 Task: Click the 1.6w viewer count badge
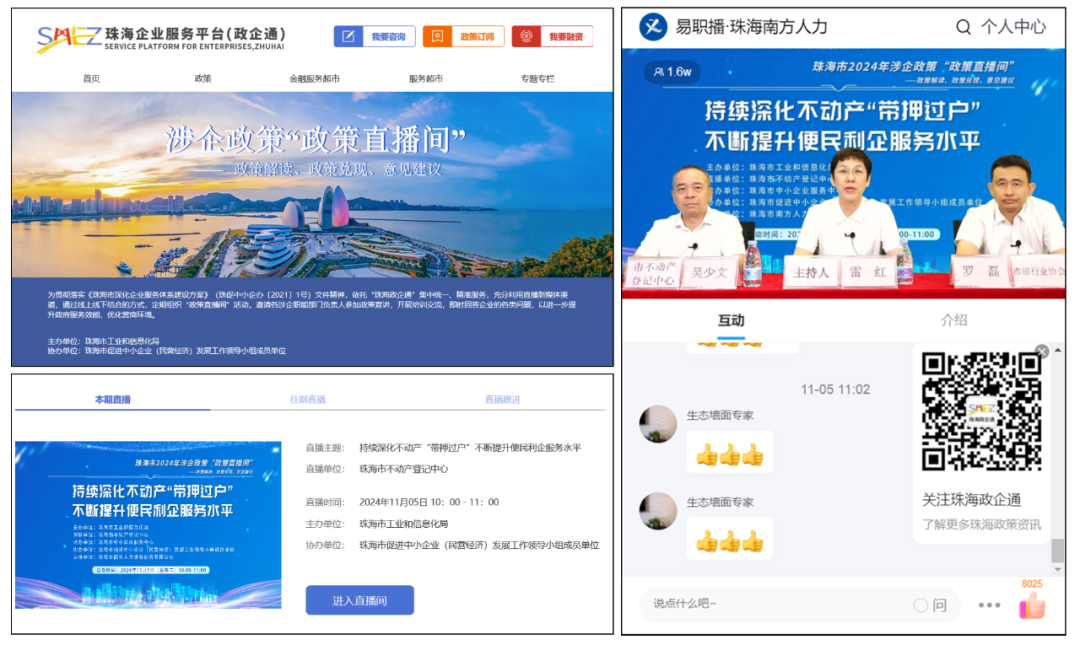(672, 72)
